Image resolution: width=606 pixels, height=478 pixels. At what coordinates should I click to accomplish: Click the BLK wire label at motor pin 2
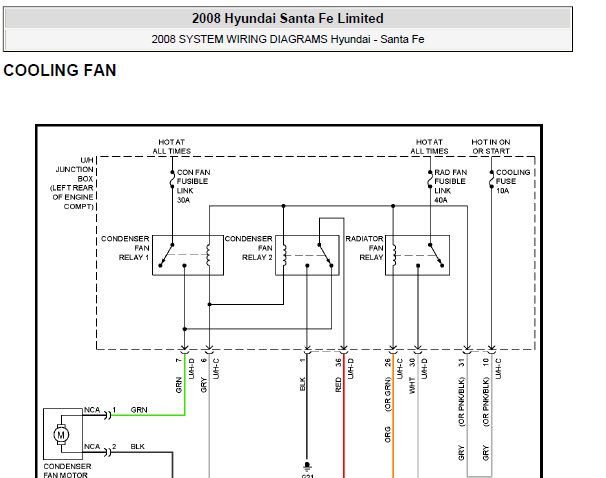coord(138,446)
